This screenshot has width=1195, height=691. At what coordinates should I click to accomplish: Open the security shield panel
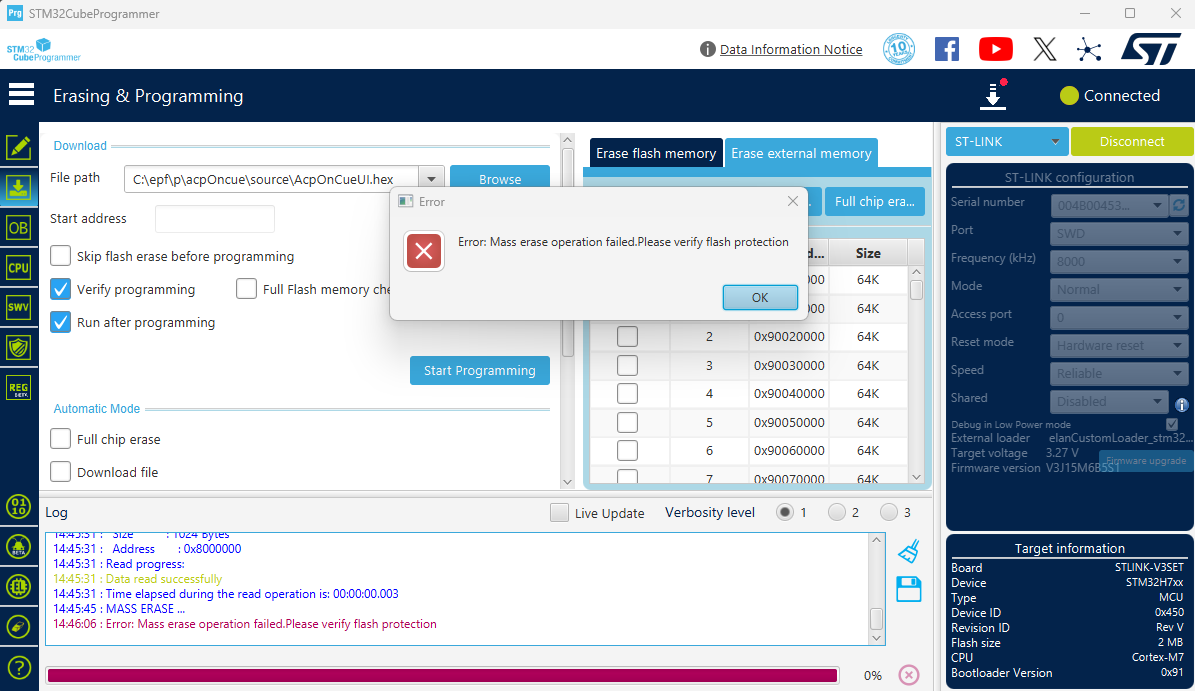(x=19, y=347)
